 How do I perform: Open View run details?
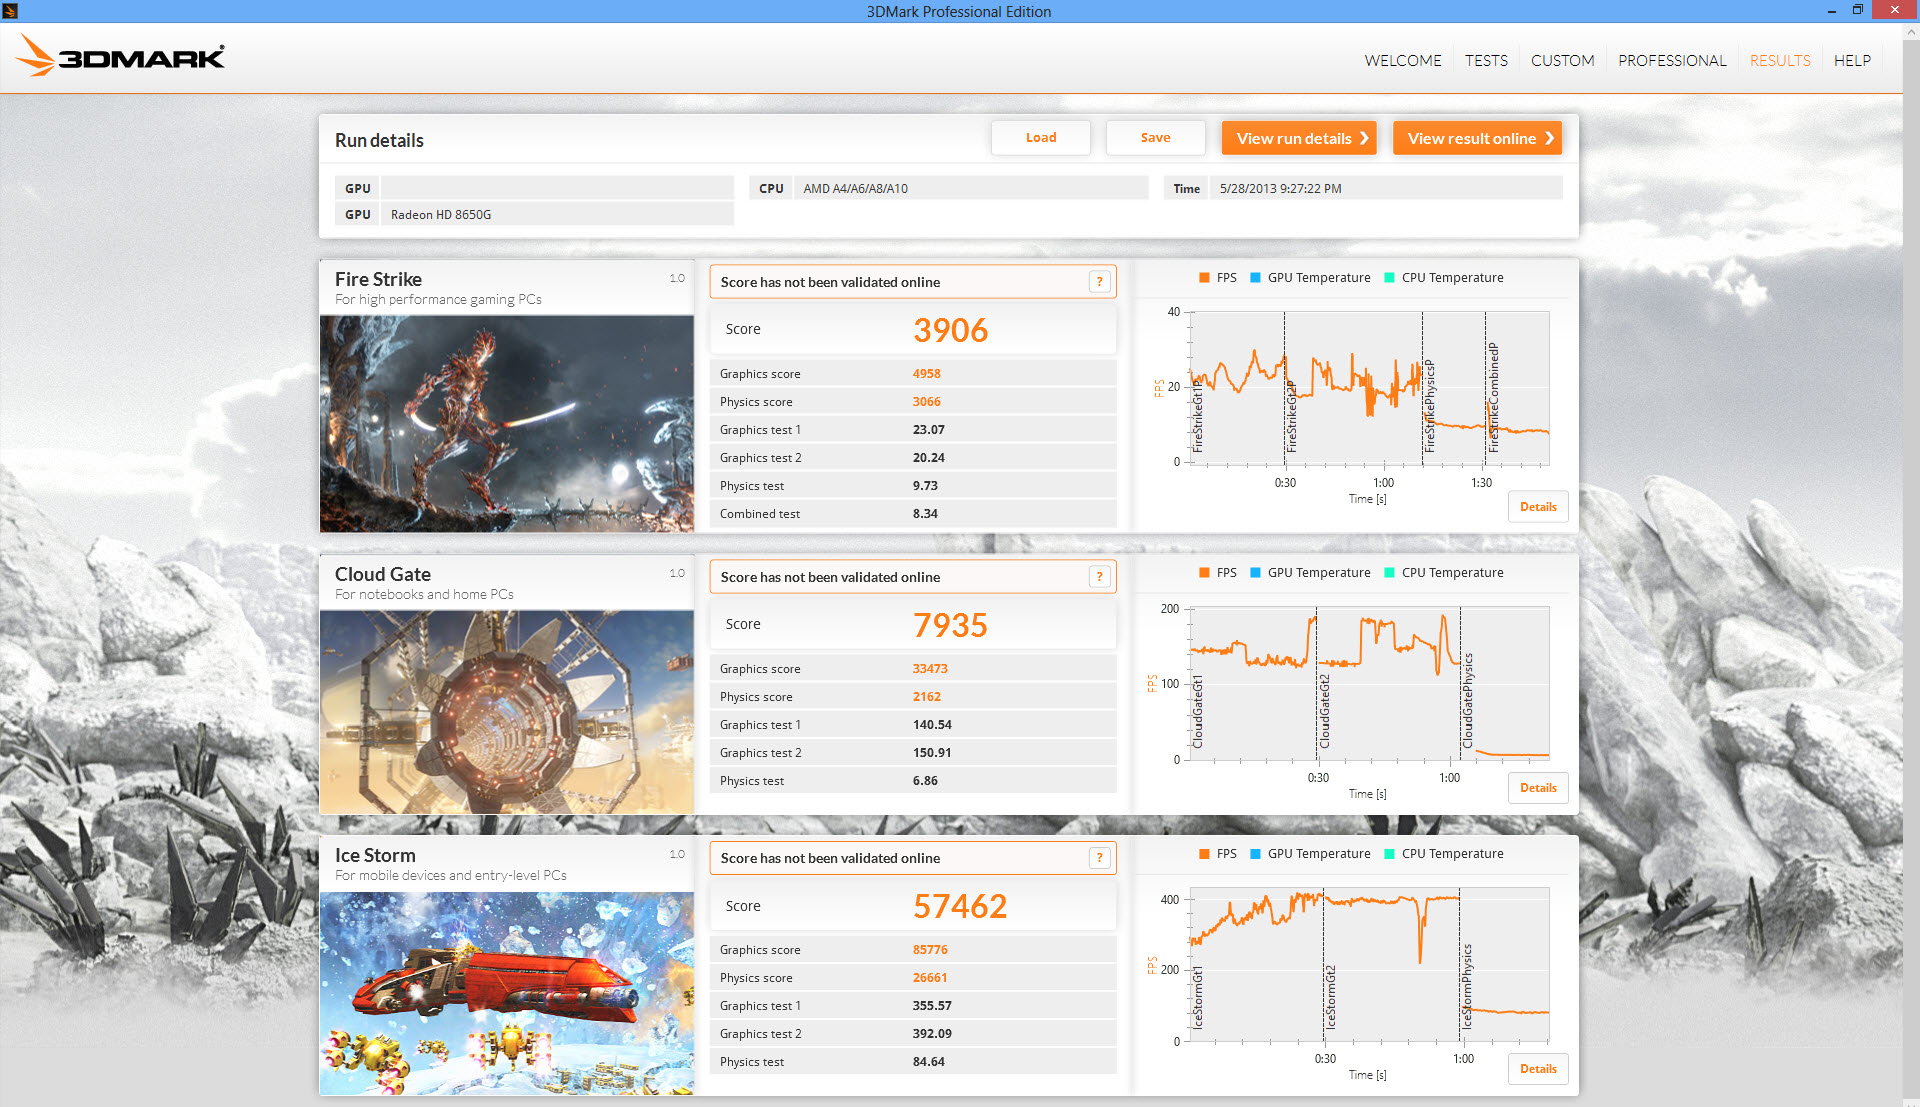click(1299, 138)
